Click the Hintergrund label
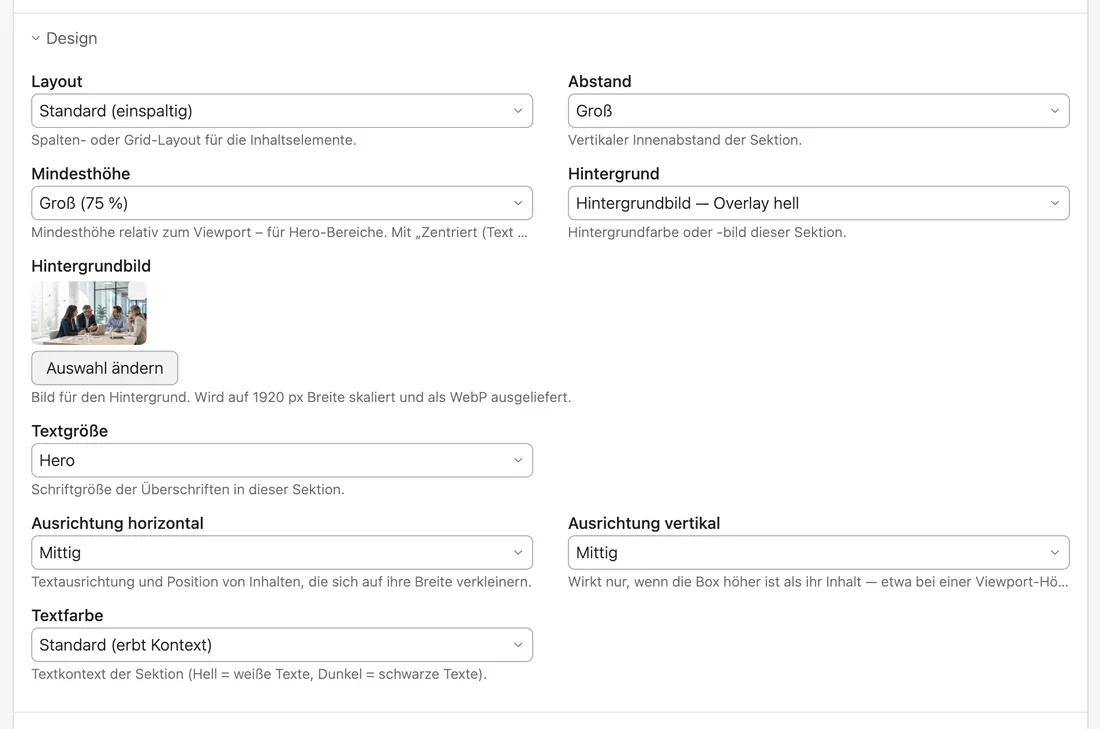 614,174
